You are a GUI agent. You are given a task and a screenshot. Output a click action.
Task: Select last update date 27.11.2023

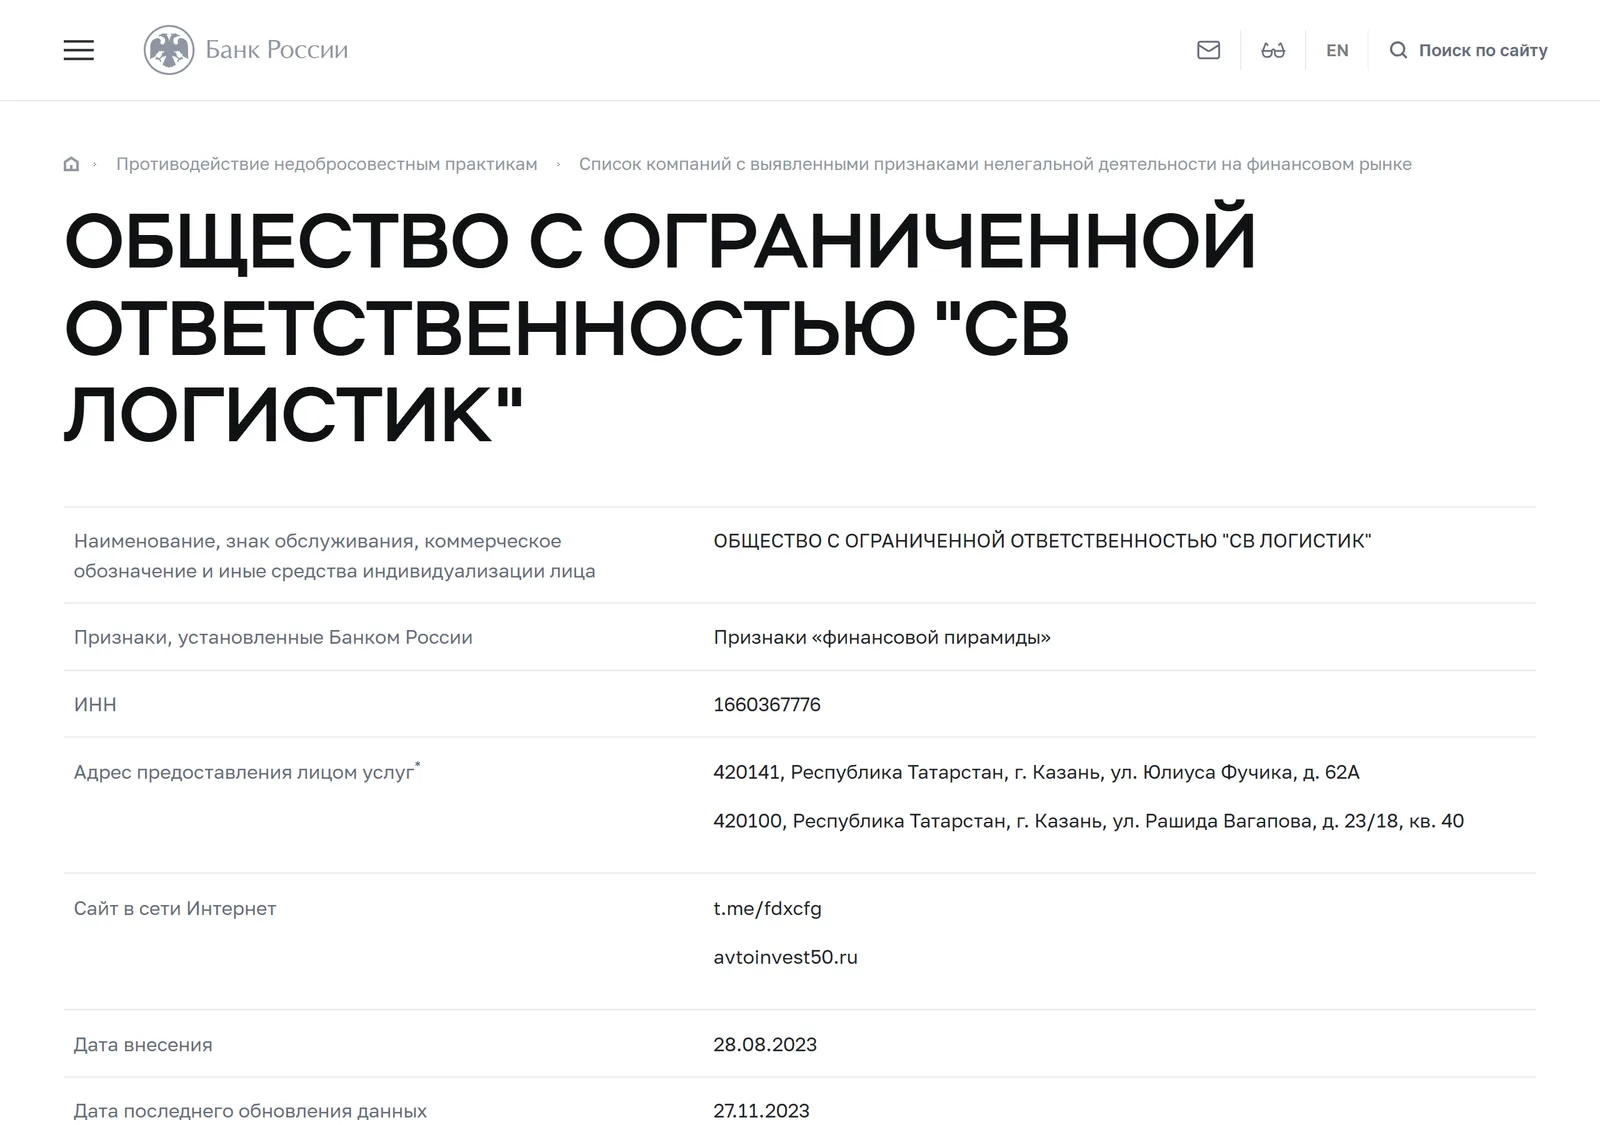[761, 1111]
